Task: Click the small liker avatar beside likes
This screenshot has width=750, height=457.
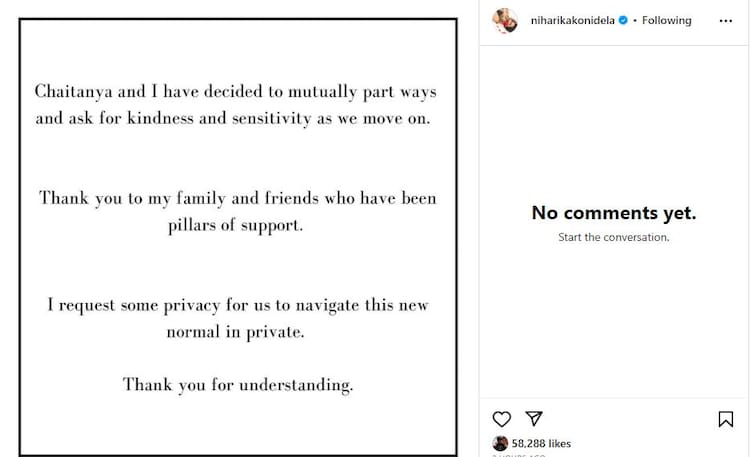Action: coord(500,443)
